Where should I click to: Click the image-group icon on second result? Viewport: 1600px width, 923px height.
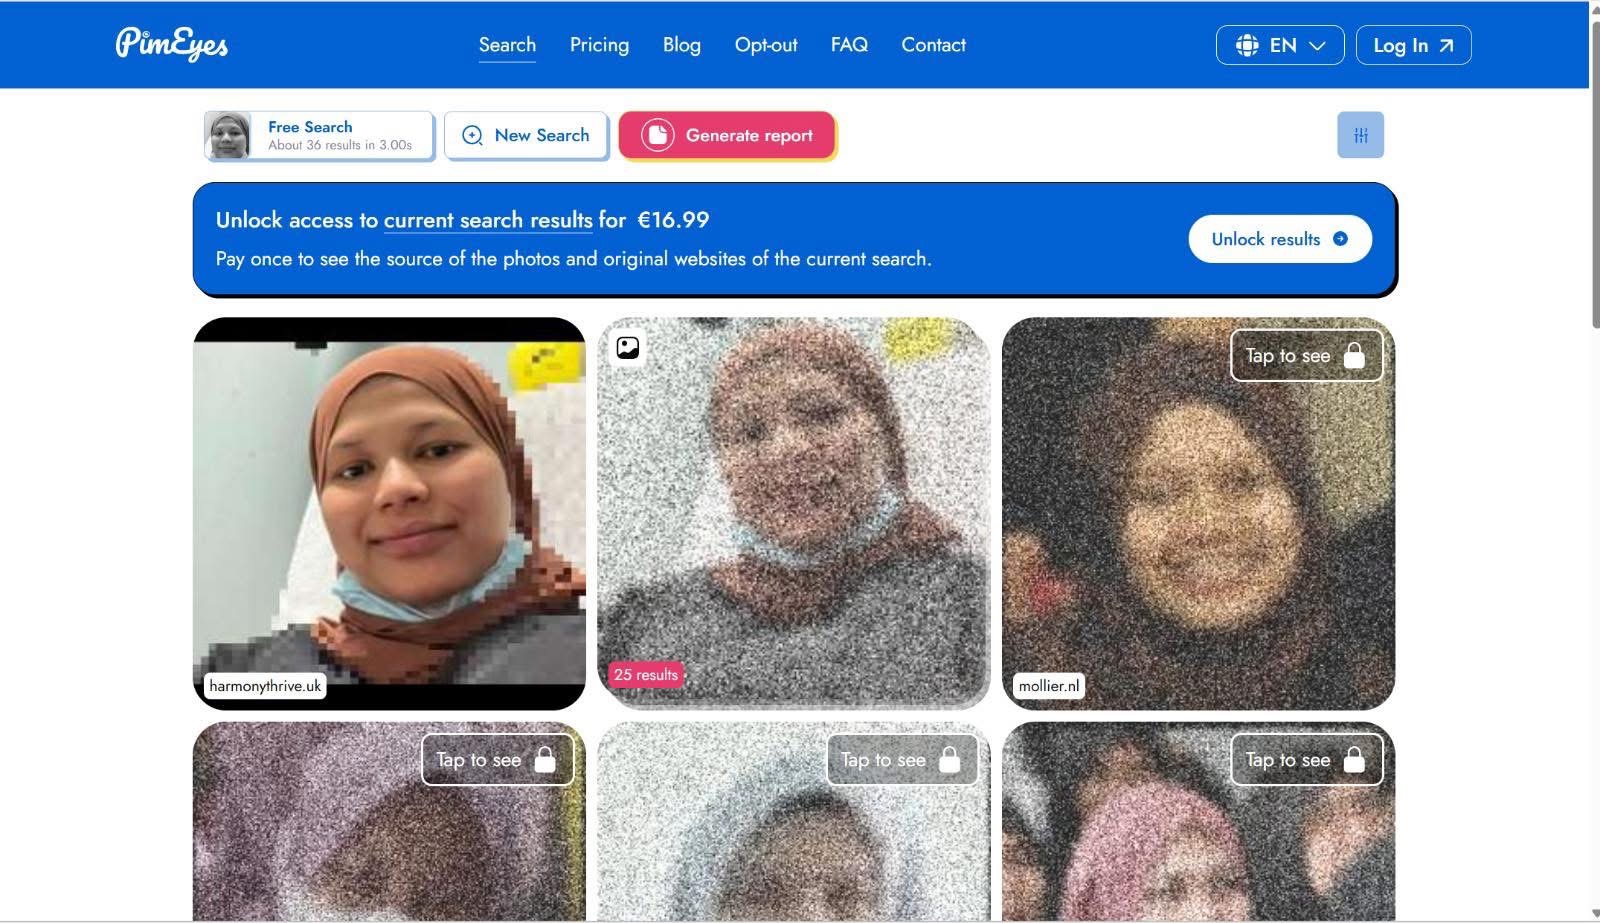(628, 348)
